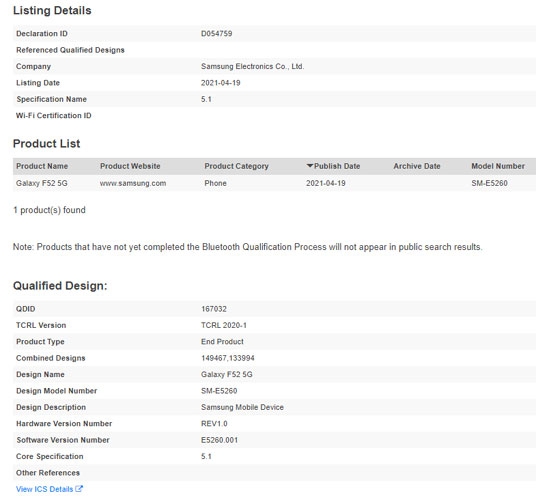Select Design Description Samsung Mobile Device
Image resolution: width=536 pixels, height=500 pixels.
click(x=242, y=407)
